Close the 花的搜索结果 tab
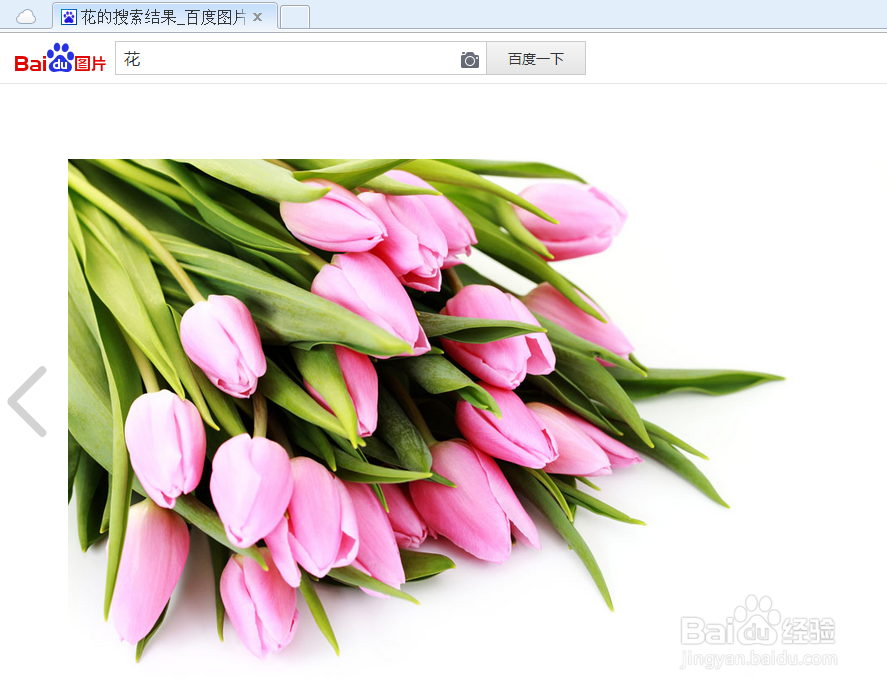This screenshot has height=690, width=887. (257, 18)
